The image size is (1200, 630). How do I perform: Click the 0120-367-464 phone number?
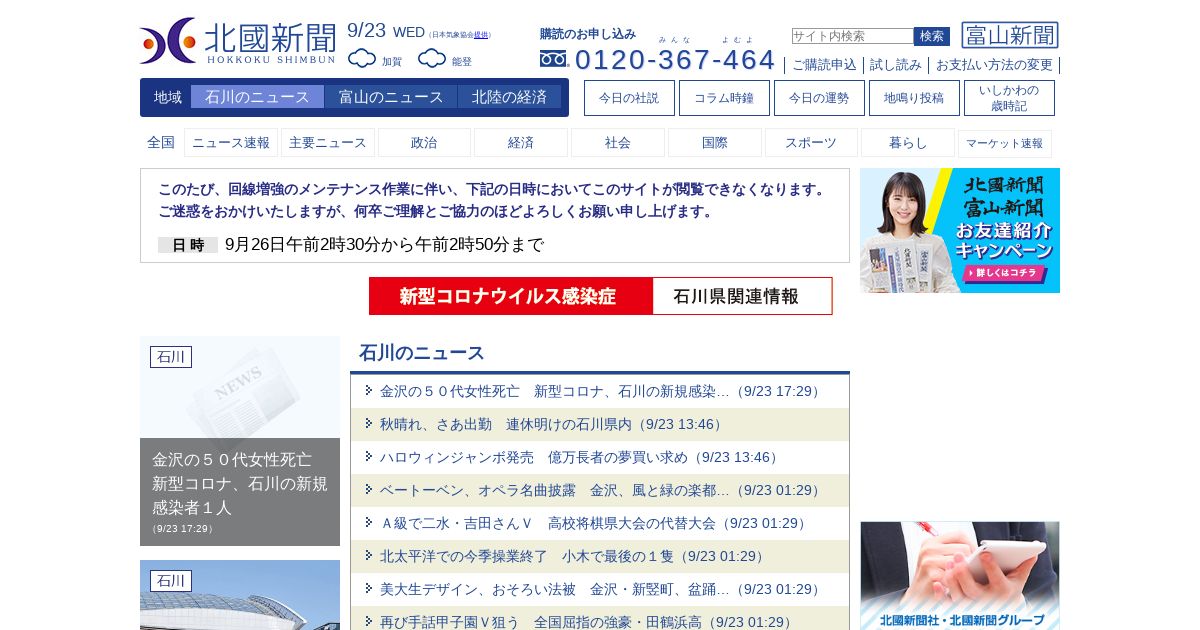coord(675,60)
